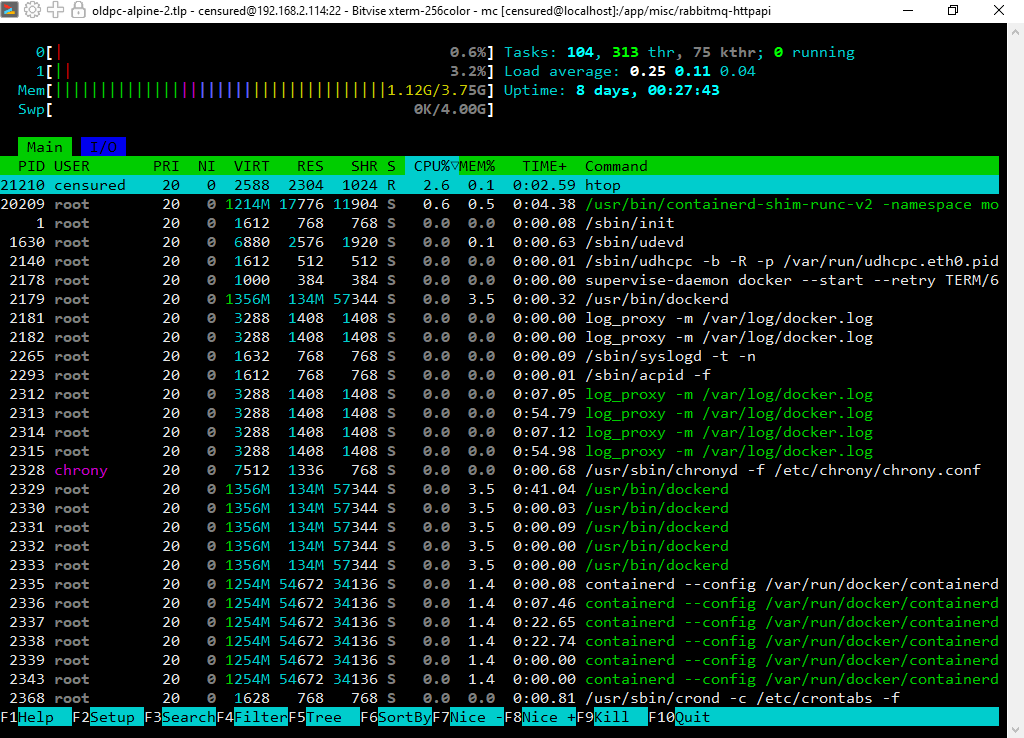Image resolution: width=1024 pixels, height=738 pixels.
Task: Sort by the RES column header
Action: pos(310,166)
